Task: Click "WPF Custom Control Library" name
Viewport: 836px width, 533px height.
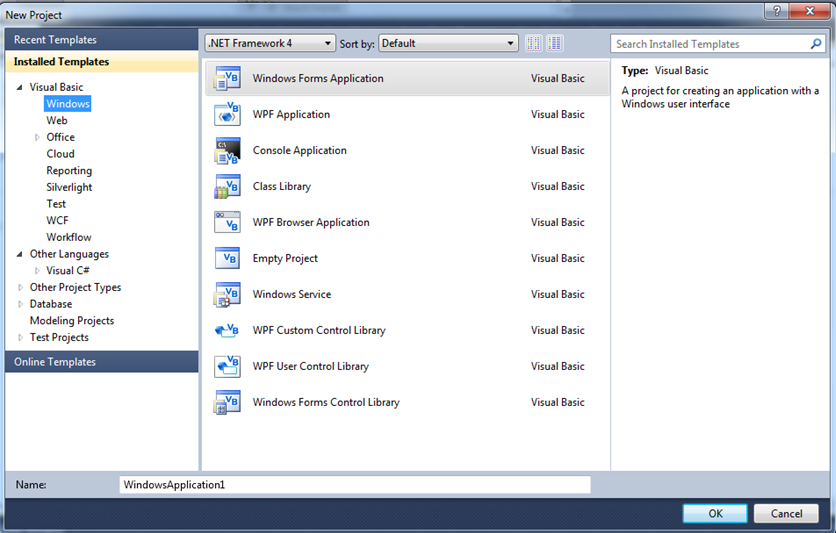Action: pyautogui.click(x=319, y=330)
